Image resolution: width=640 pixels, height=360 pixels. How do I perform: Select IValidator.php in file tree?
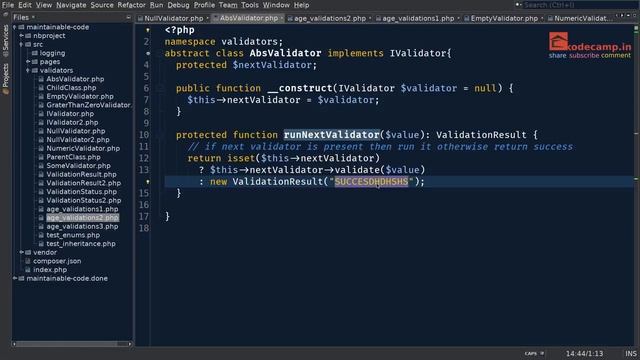pyautogui.click(x=70, y=114)
